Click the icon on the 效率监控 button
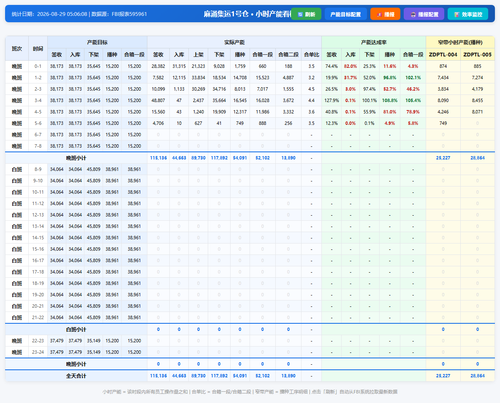This screenshot has height=403, width=500. pyautogui.click(x=457, y=14)
